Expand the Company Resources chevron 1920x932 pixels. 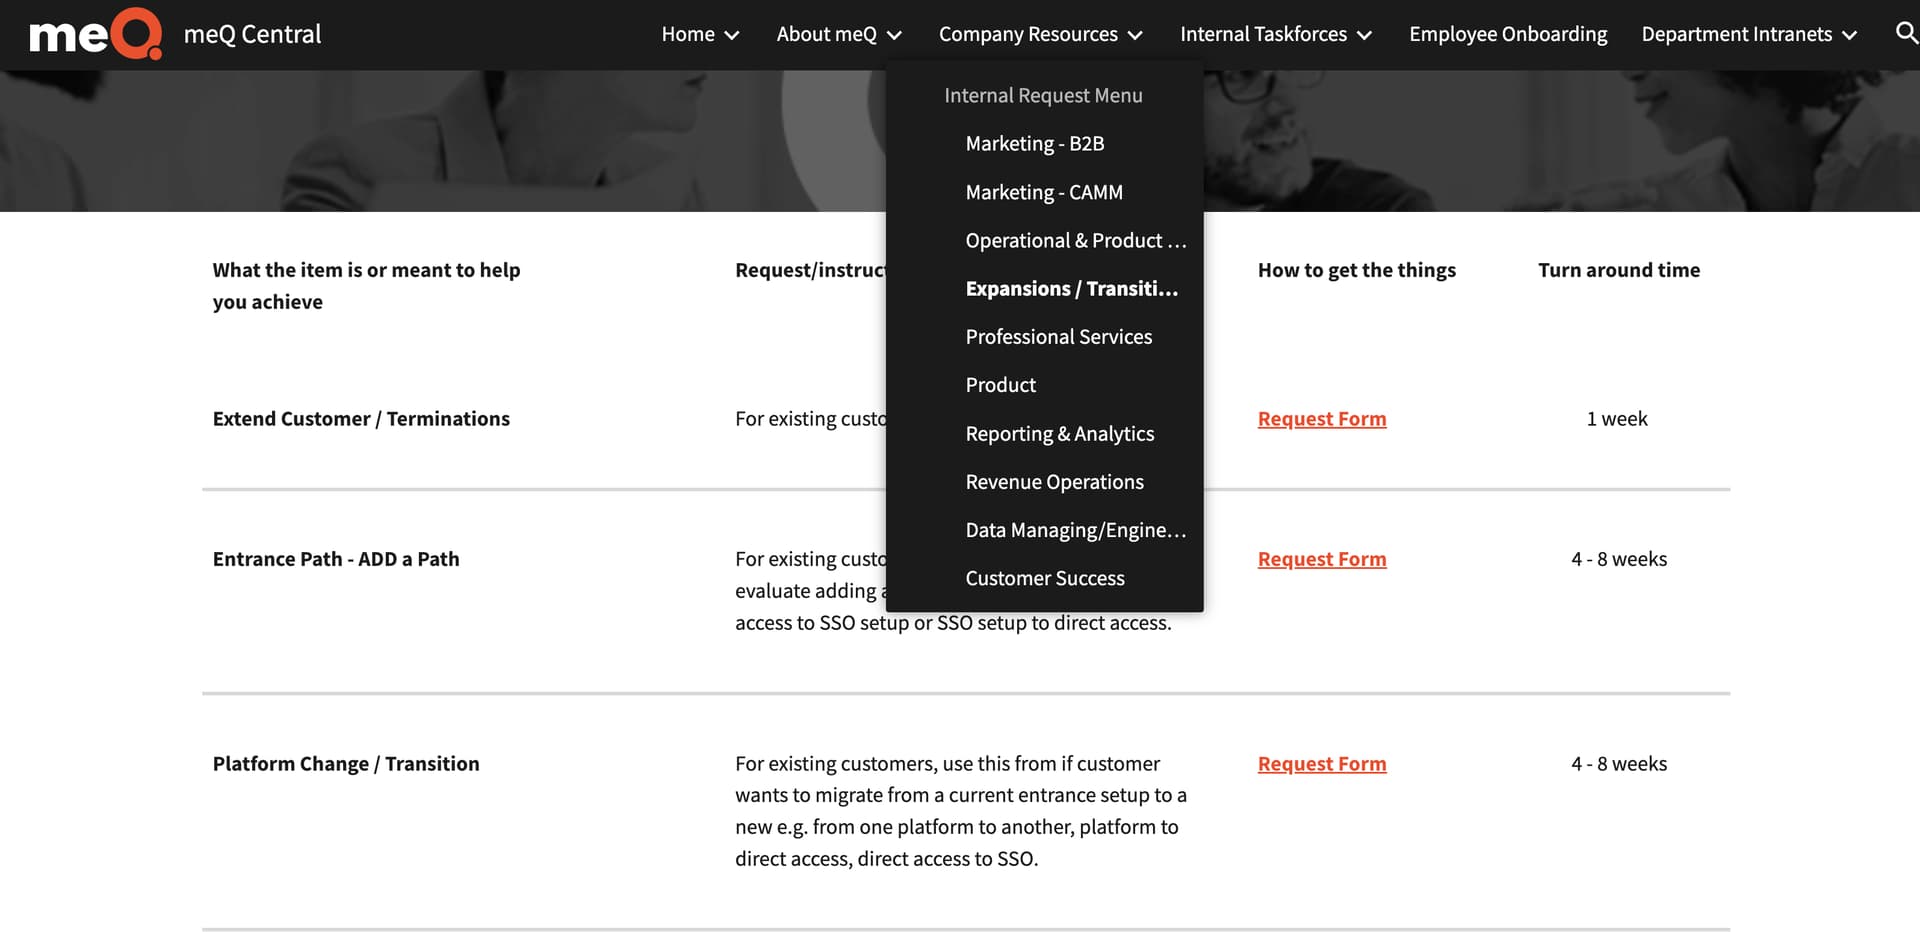1135,35
